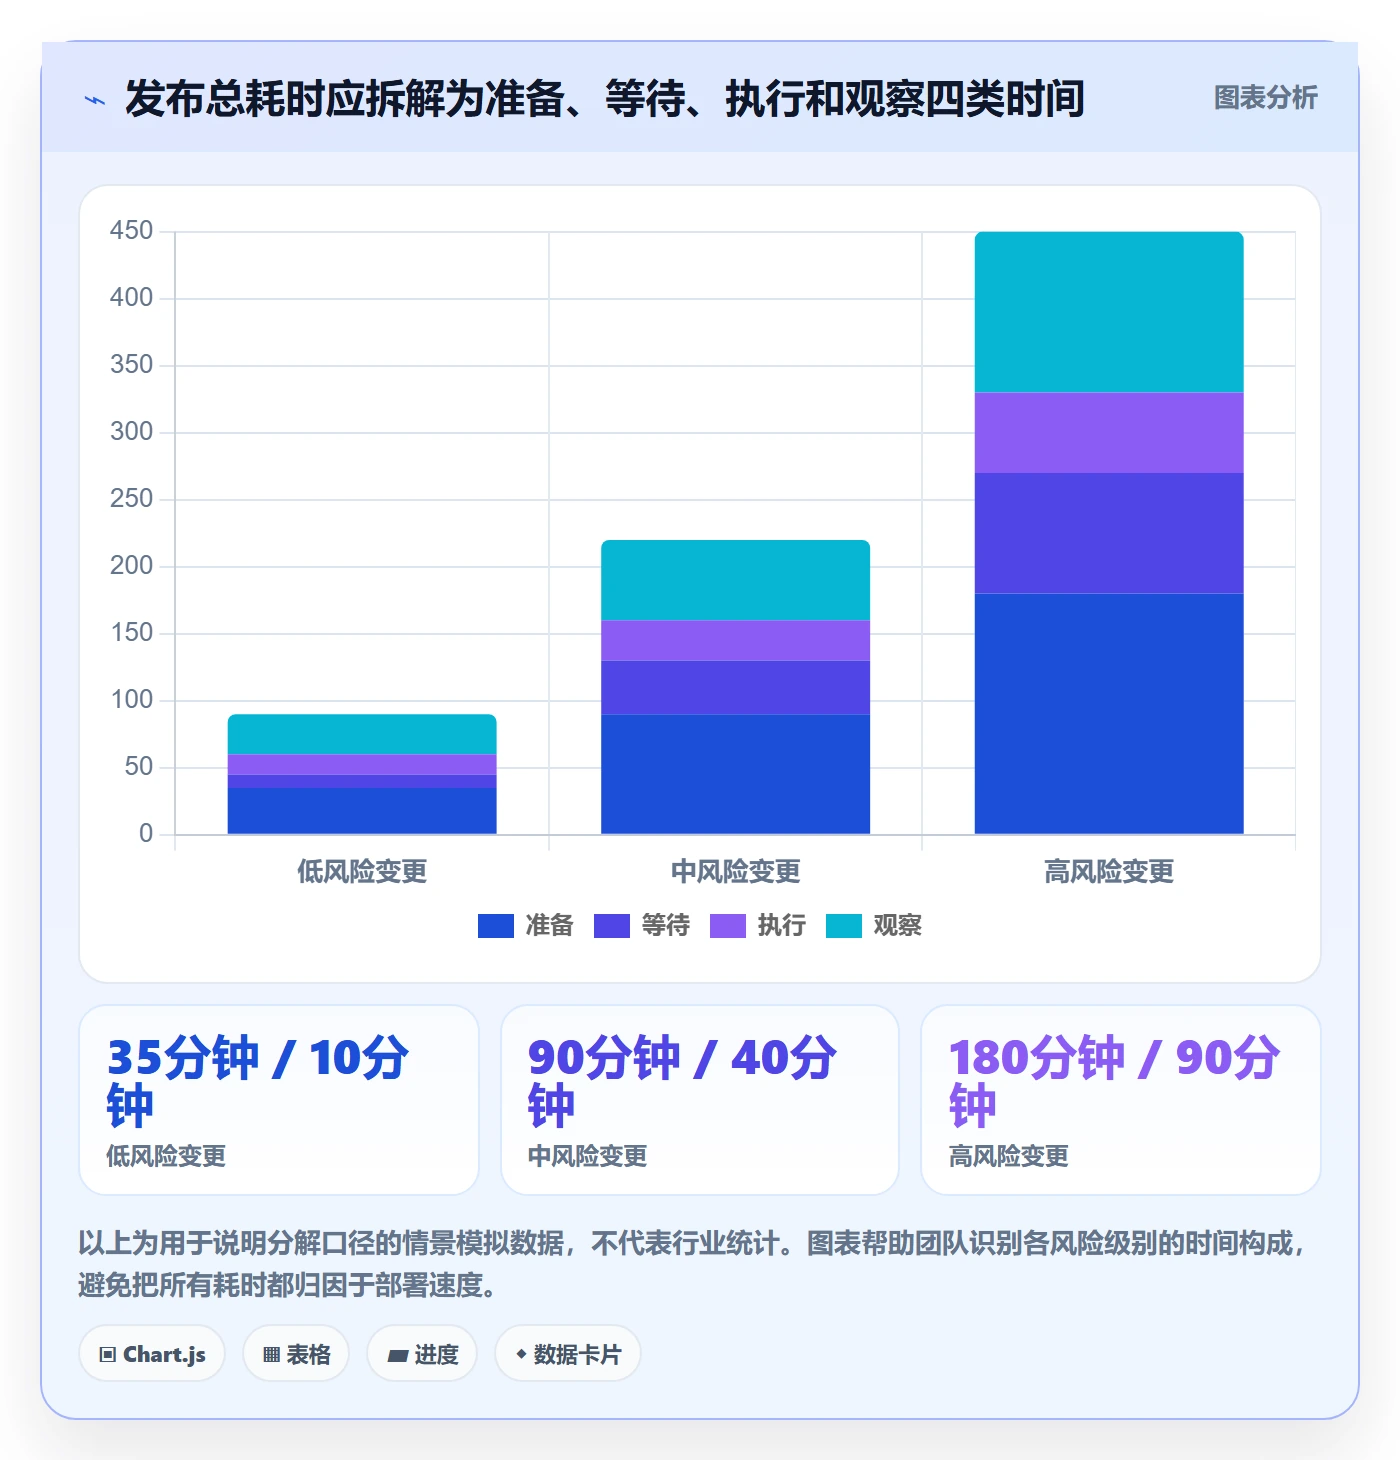
Task: Select the Chart.js tag chip
Action: (152, 1354)
